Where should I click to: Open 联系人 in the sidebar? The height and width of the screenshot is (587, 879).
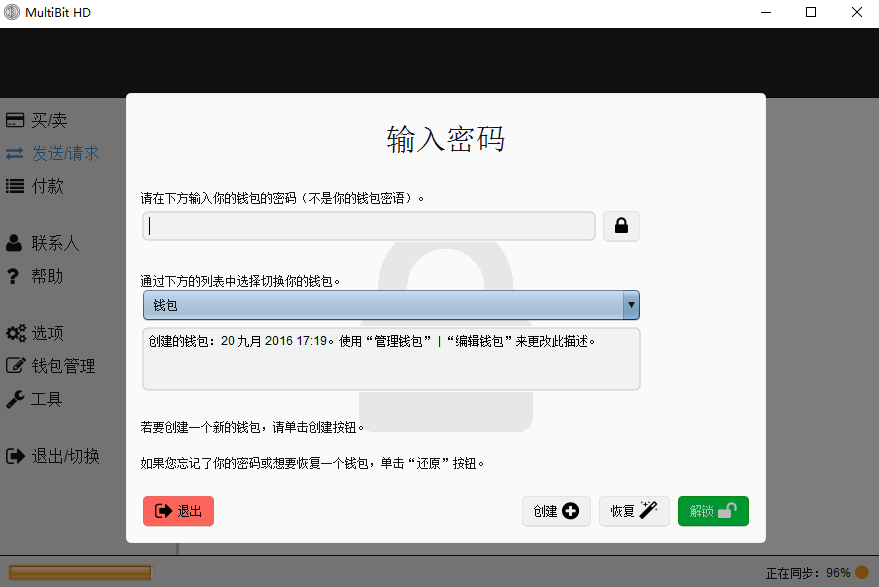tap(43, 243)
